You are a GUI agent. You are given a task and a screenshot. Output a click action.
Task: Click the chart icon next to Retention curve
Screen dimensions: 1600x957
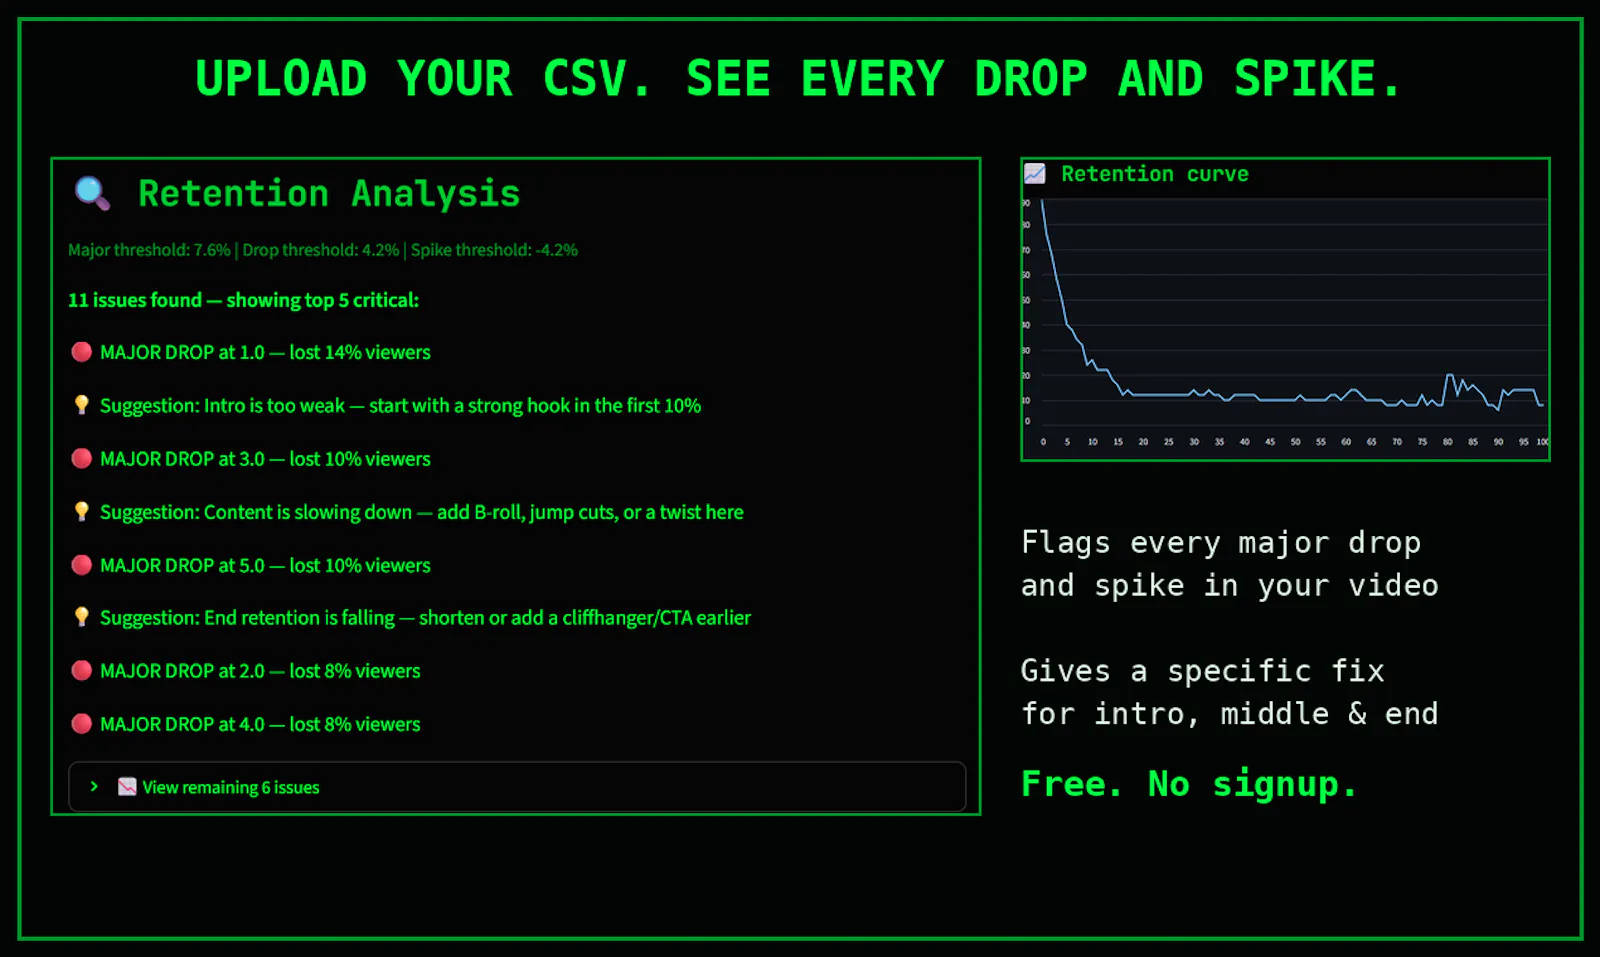[x=1035, y=174]
